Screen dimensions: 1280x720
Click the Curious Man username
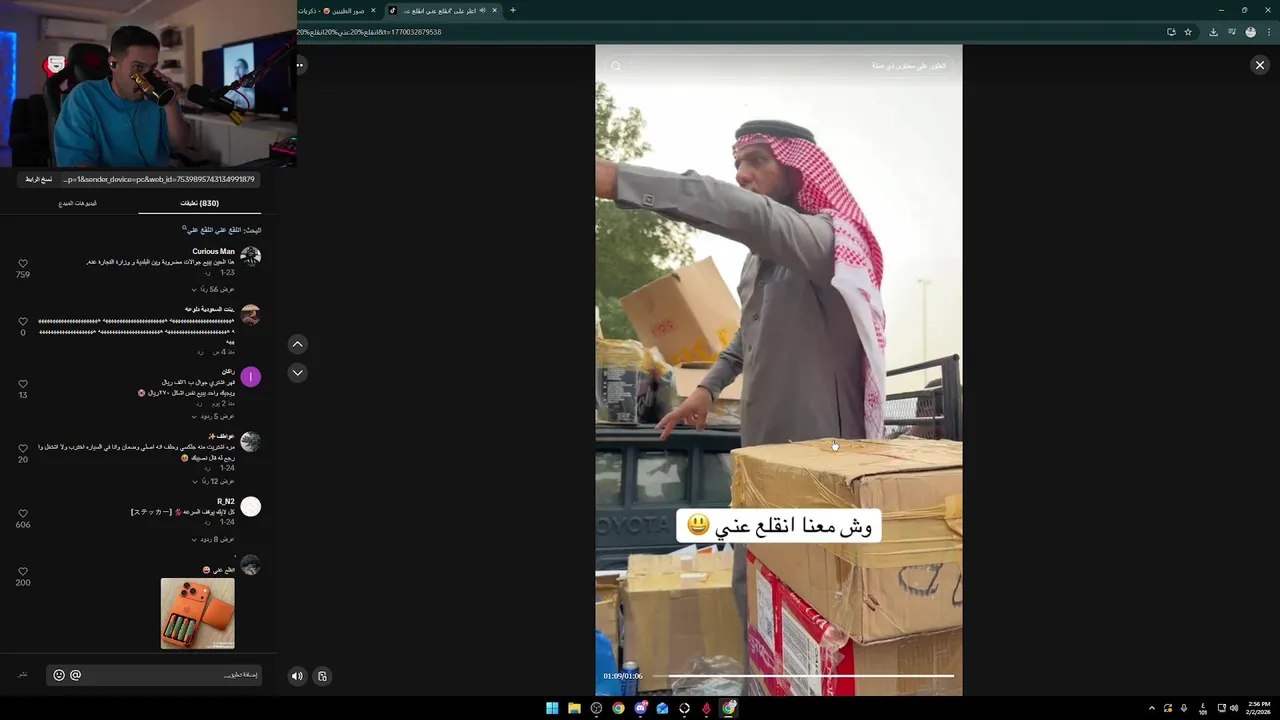coord(214,251)
